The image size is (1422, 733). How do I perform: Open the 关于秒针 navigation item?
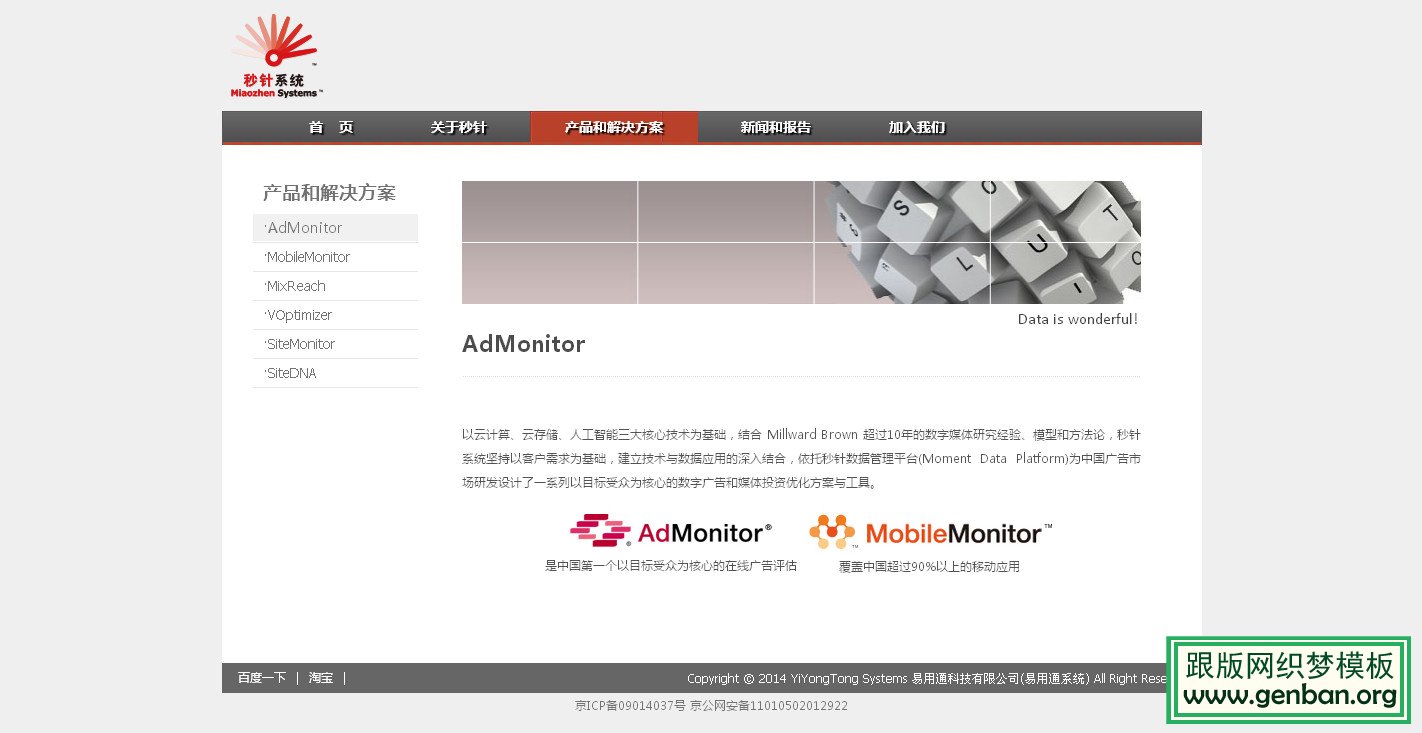(x=459, y=127)
